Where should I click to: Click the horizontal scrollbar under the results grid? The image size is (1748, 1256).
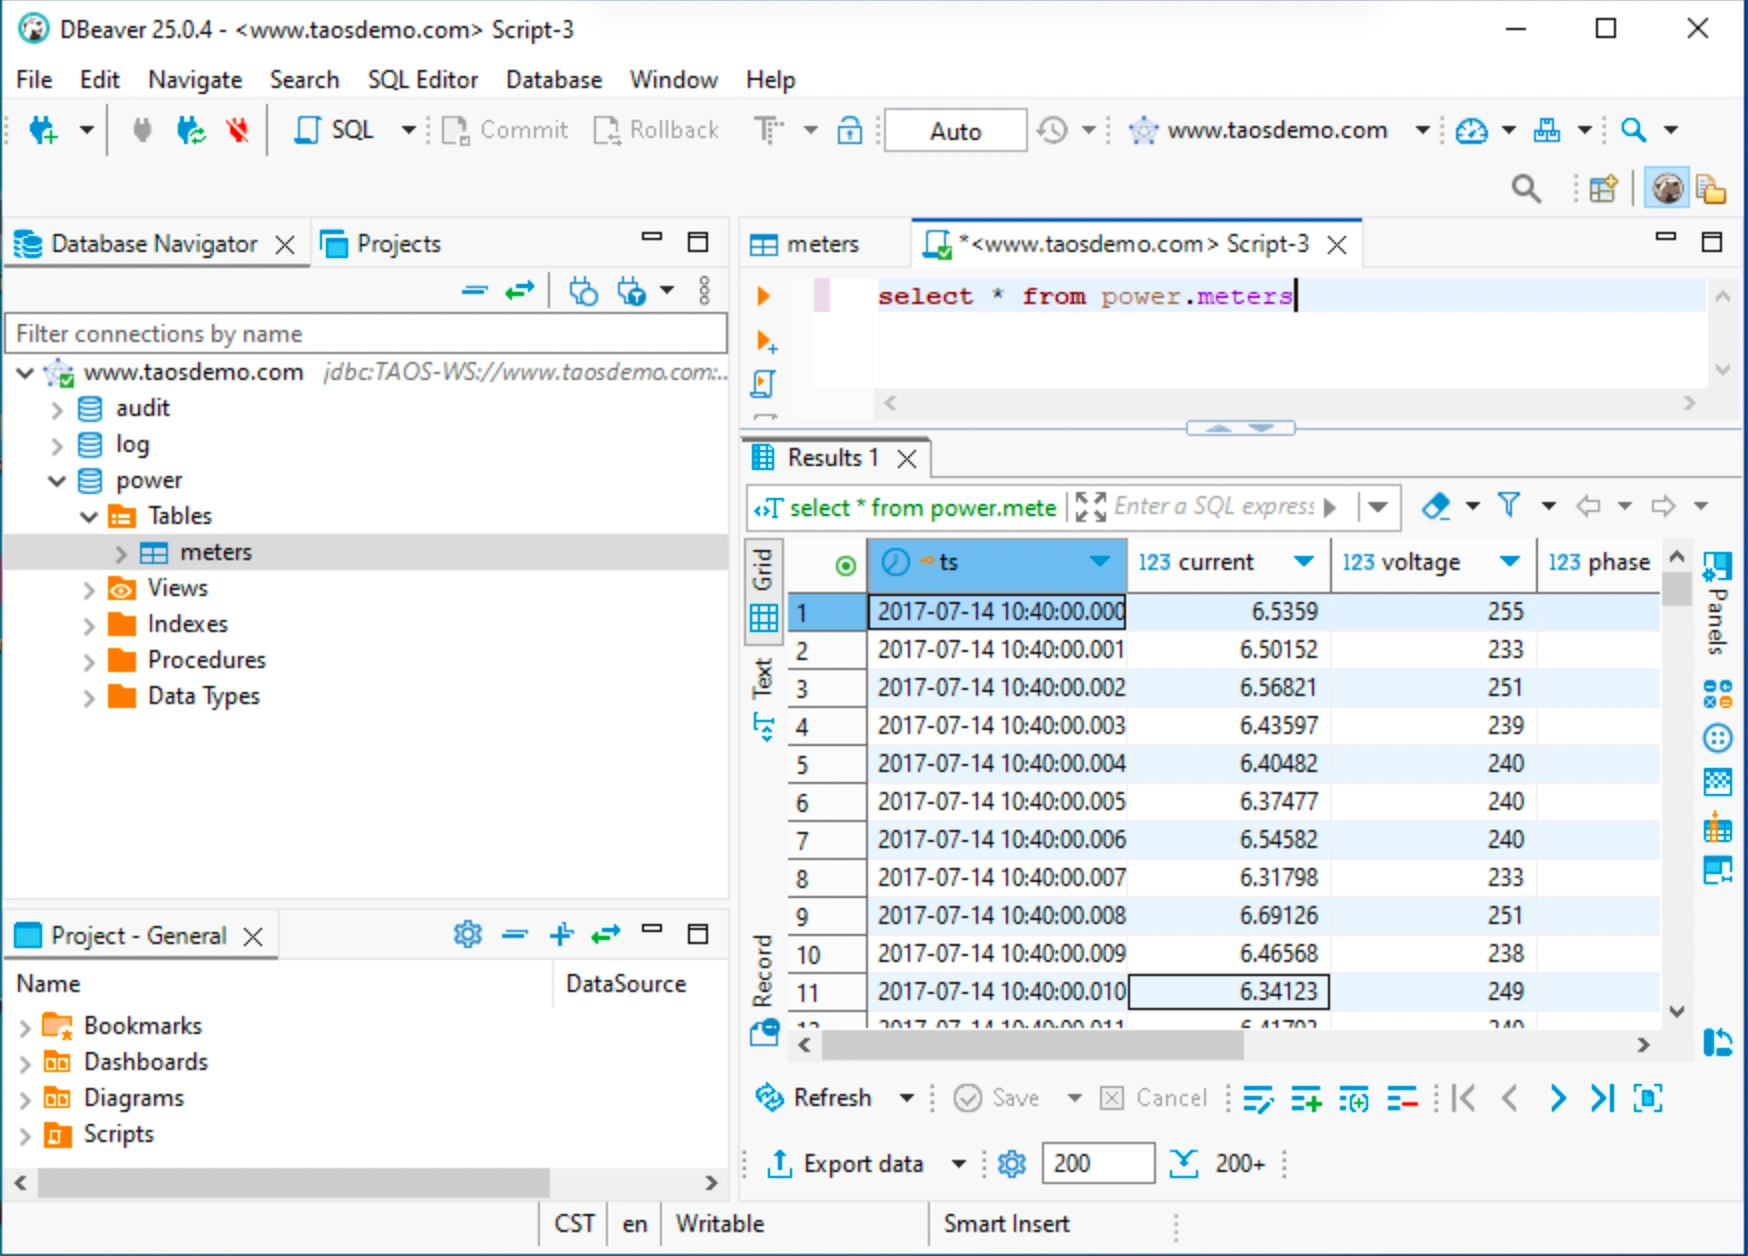tap(1031, 1045)
